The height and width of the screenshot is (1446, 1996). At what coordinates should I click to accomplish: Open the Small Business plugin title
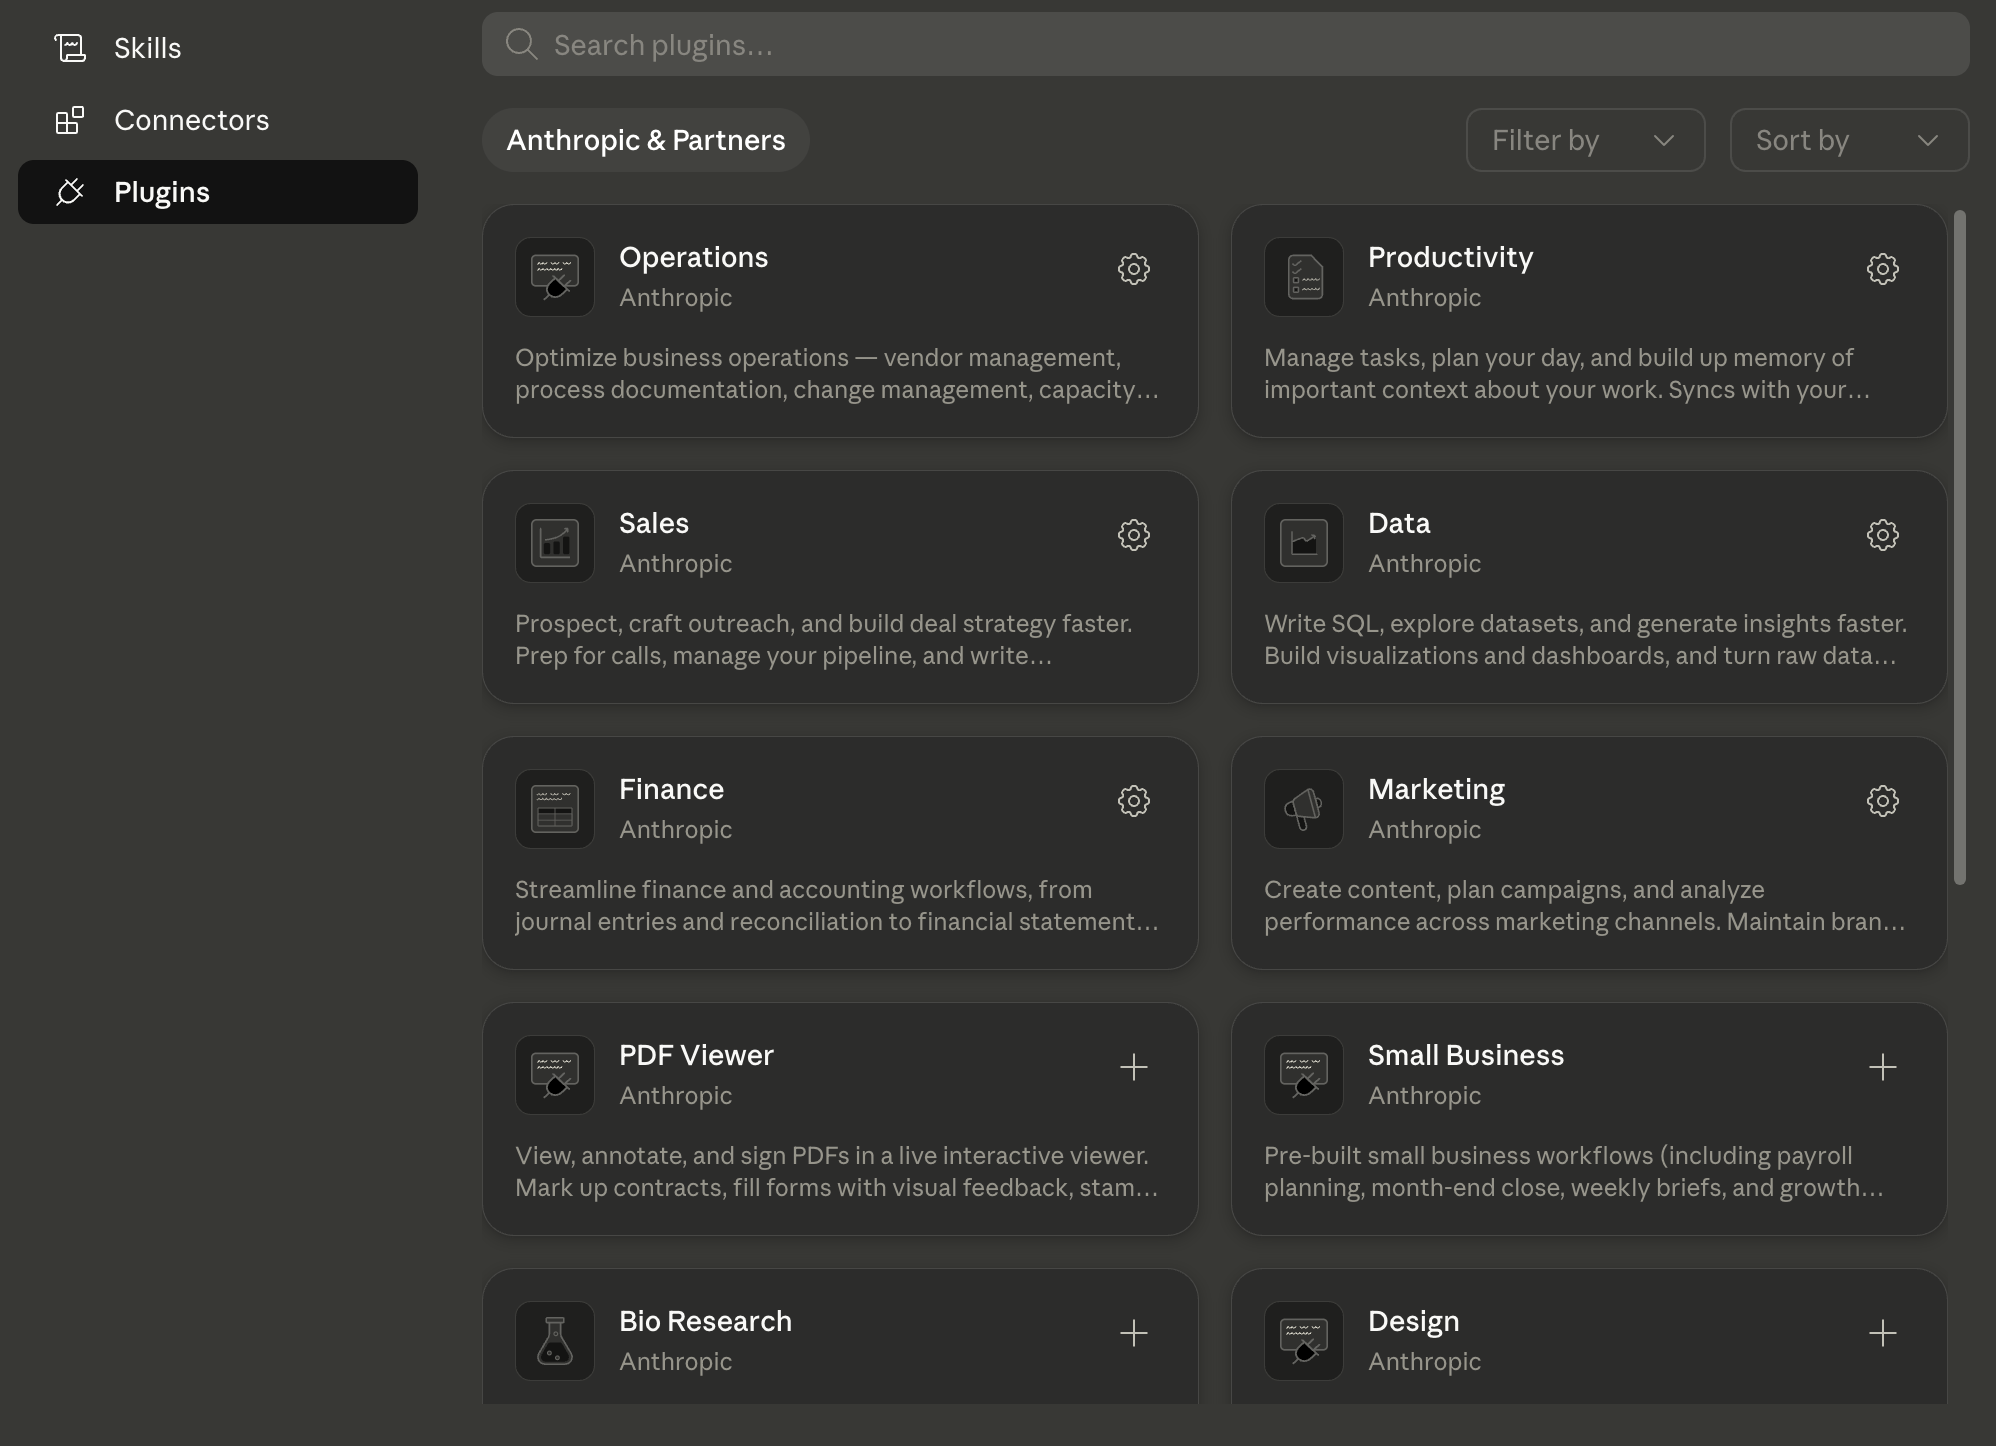[1466, 1055]
